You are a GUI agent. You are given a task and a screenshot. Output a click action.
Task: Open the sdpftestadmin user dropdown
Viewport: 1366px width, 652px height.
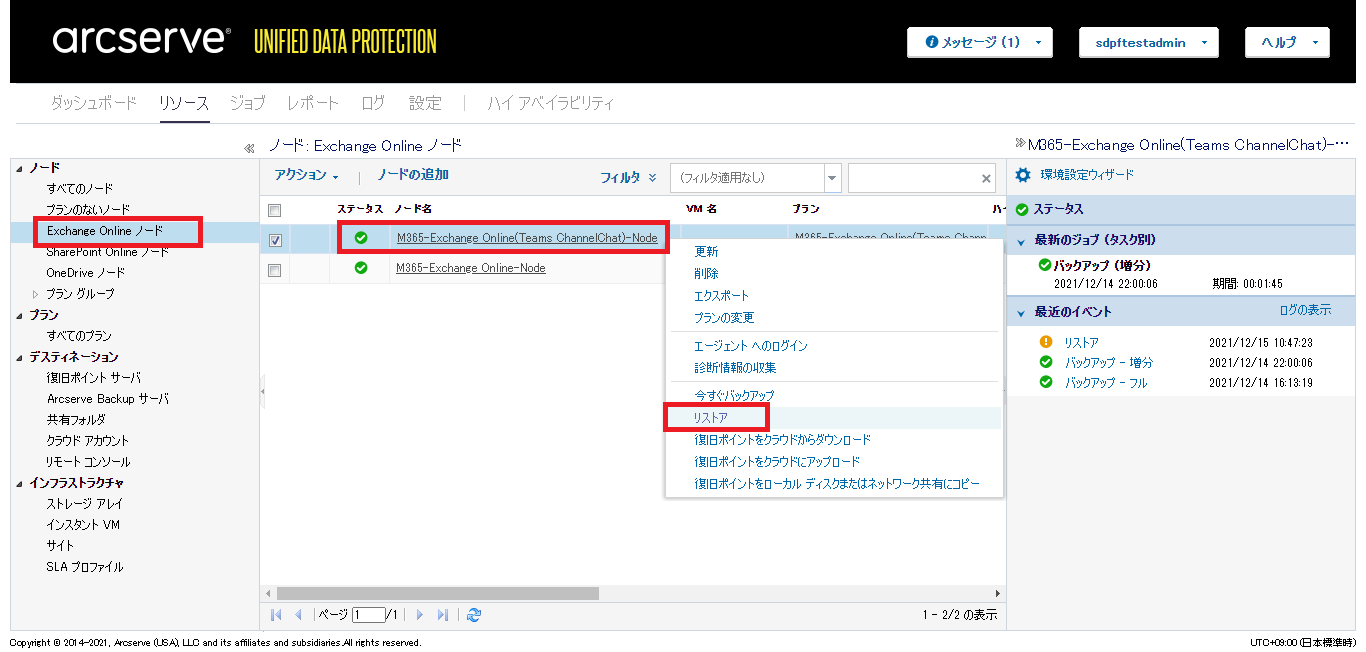point(1148,43)
